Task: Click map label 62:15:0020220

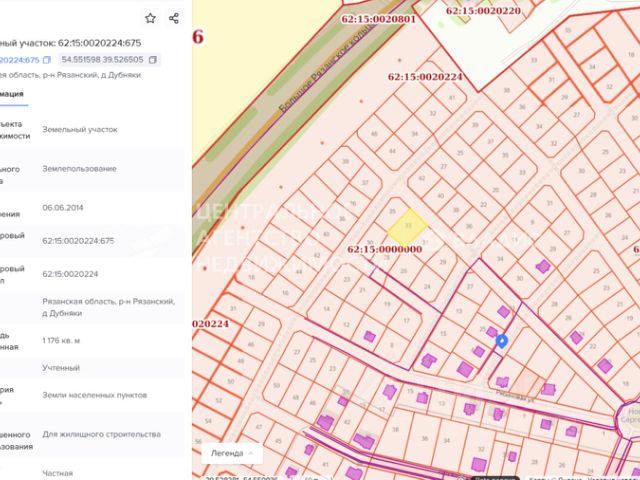Action: pyautogui.click(x=483, y=11)
